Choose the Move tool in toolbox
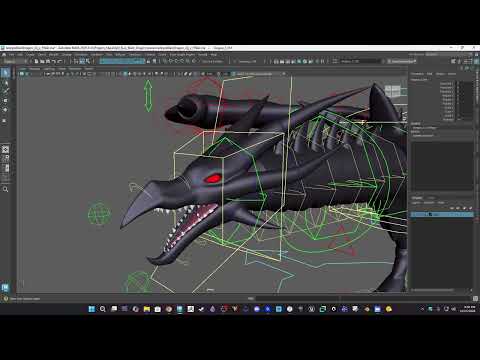 (x=5, y=100)
